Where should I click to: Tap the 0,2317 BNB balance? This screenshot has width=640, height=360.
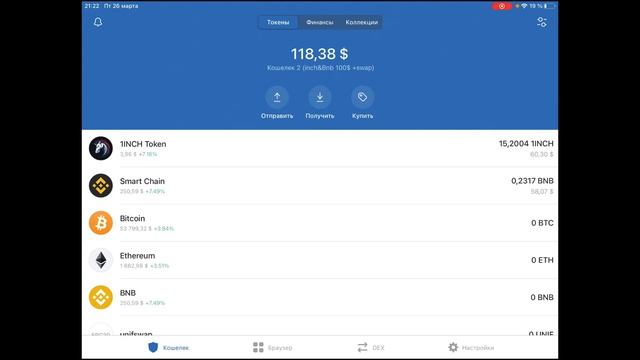pyautogui.click(x=532, y=181)
